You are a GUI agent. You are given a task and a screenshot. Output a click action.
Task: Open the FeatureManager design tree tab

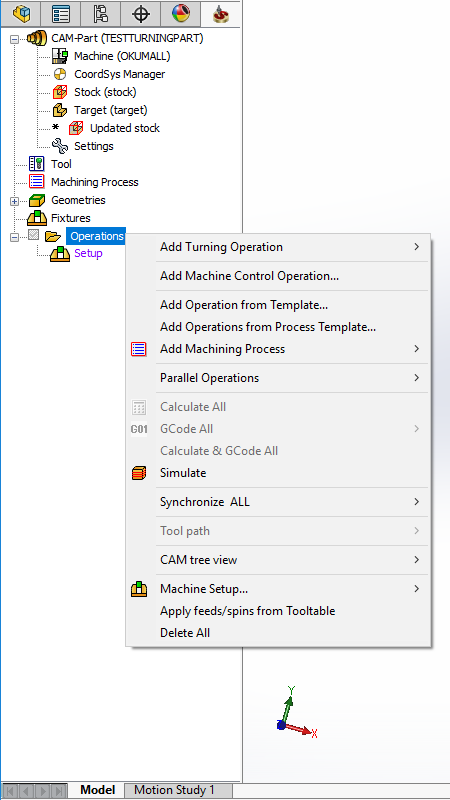coord(21,14)
